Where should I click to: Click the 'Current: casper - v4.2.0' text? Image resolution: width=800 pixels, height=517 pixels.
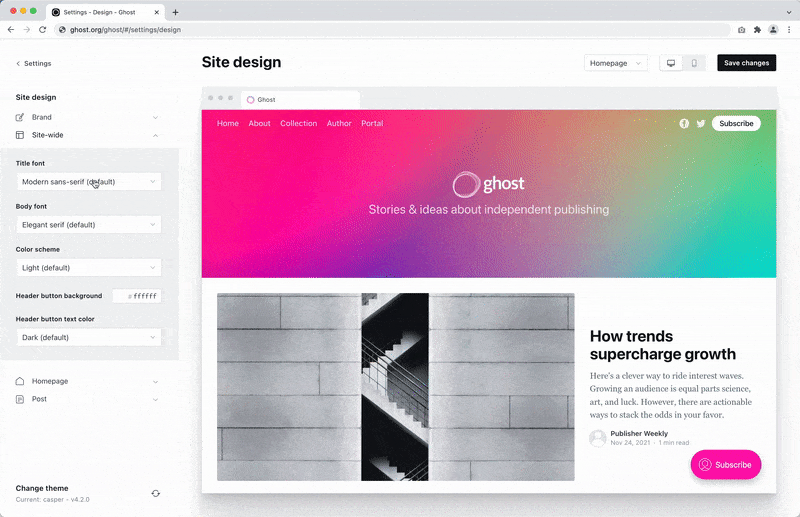tap(53, 500)
